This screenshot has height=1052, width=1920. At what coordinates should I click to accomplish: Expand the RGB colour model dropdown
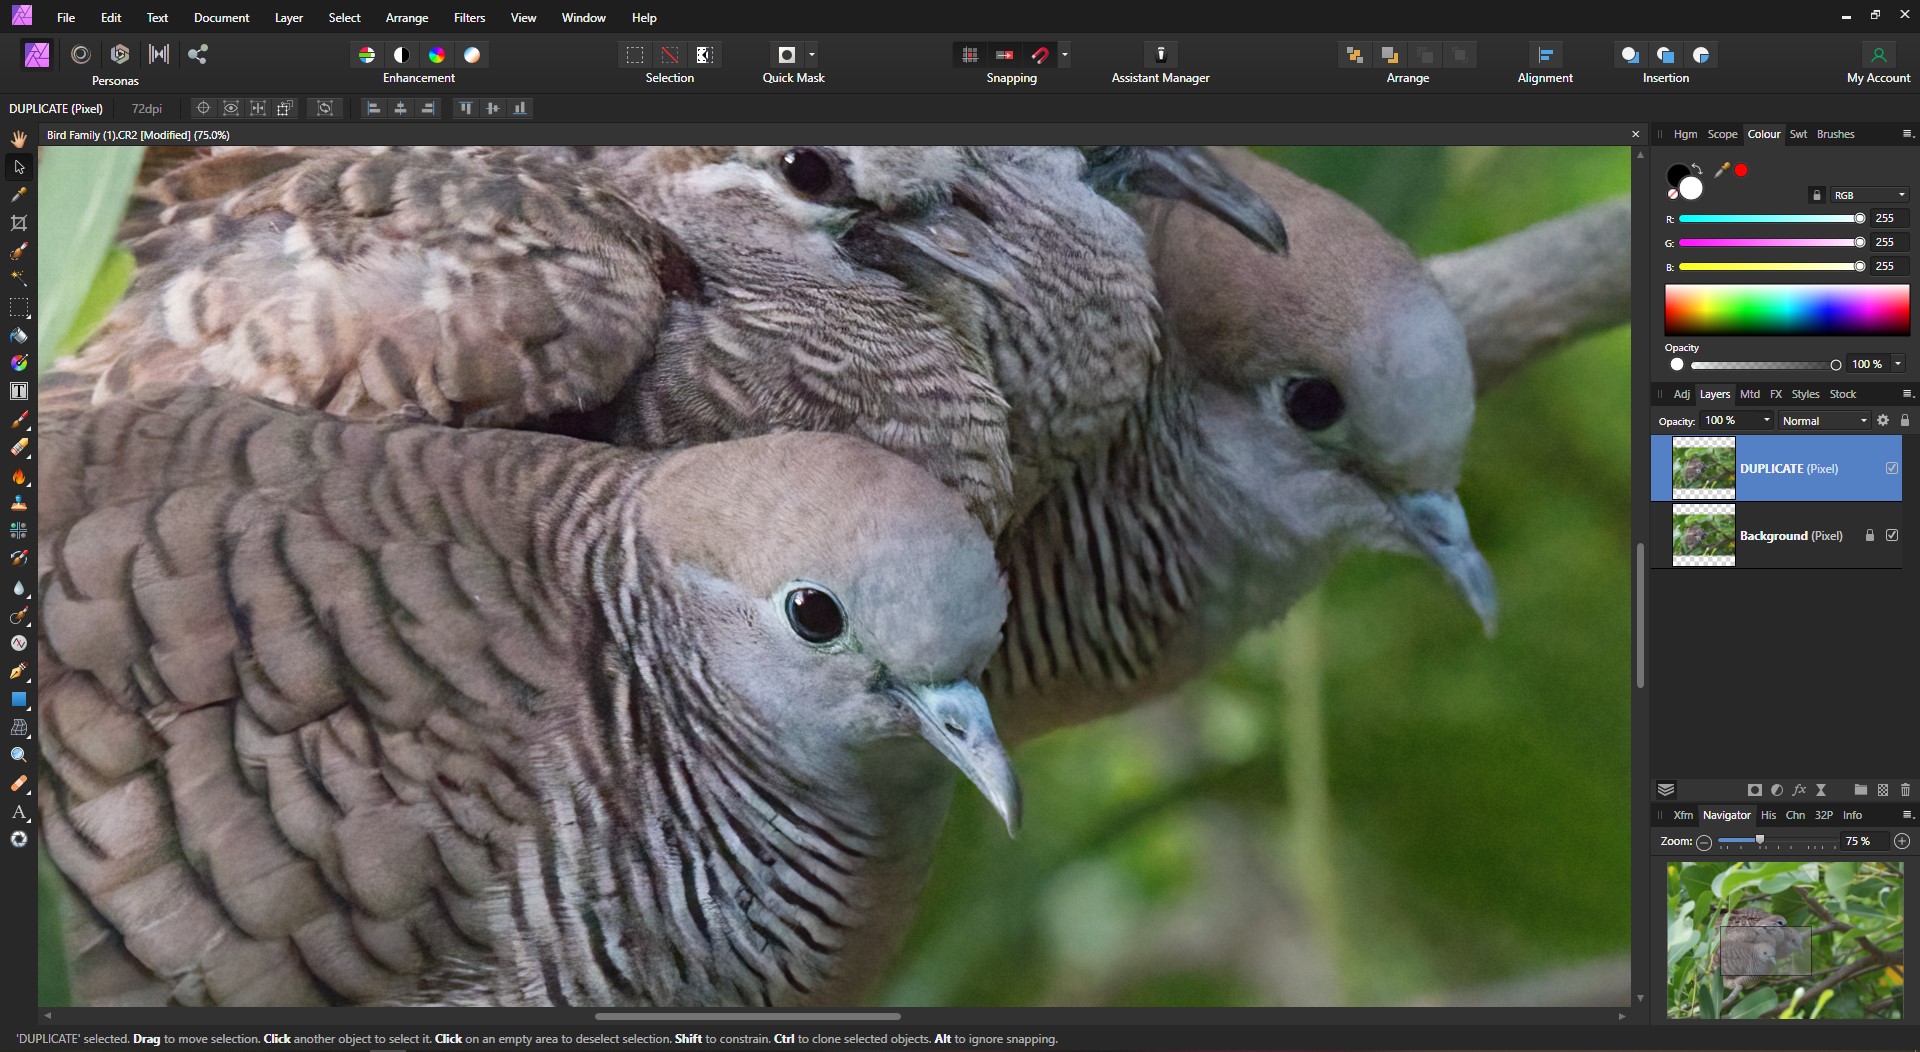click(1869, 195)
